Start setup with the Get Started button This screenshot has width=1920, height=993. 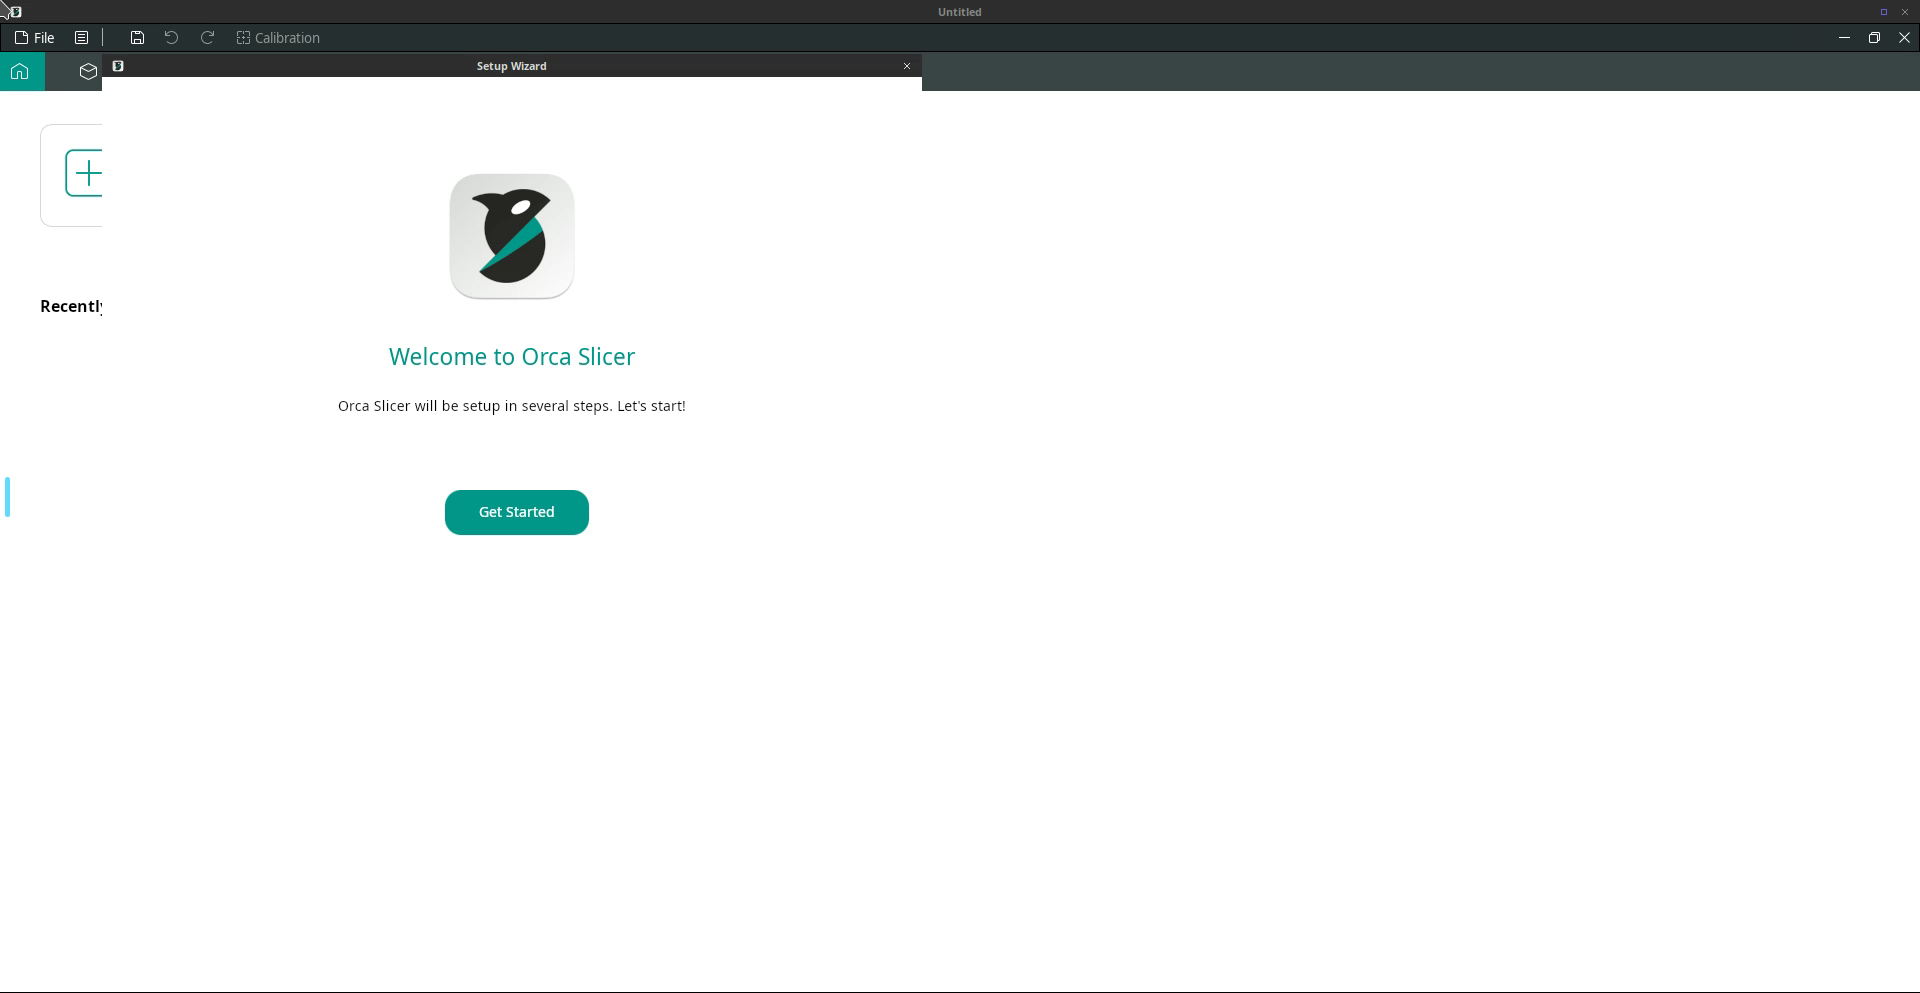coord(516,512)
